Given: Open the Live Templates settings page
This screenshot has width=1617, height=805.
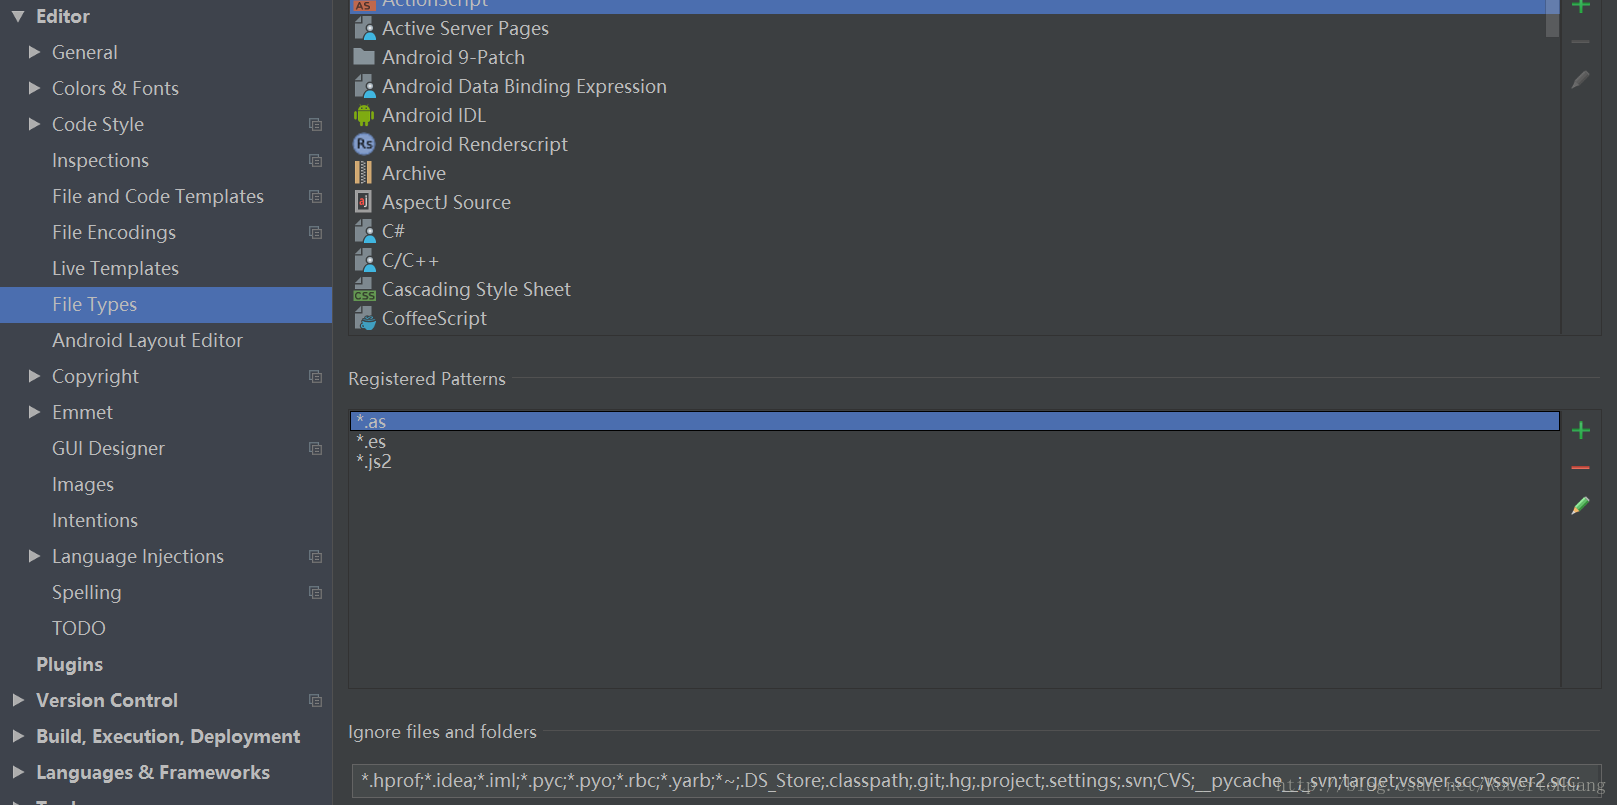Looking at the screenshot, I should click(115, 268).
